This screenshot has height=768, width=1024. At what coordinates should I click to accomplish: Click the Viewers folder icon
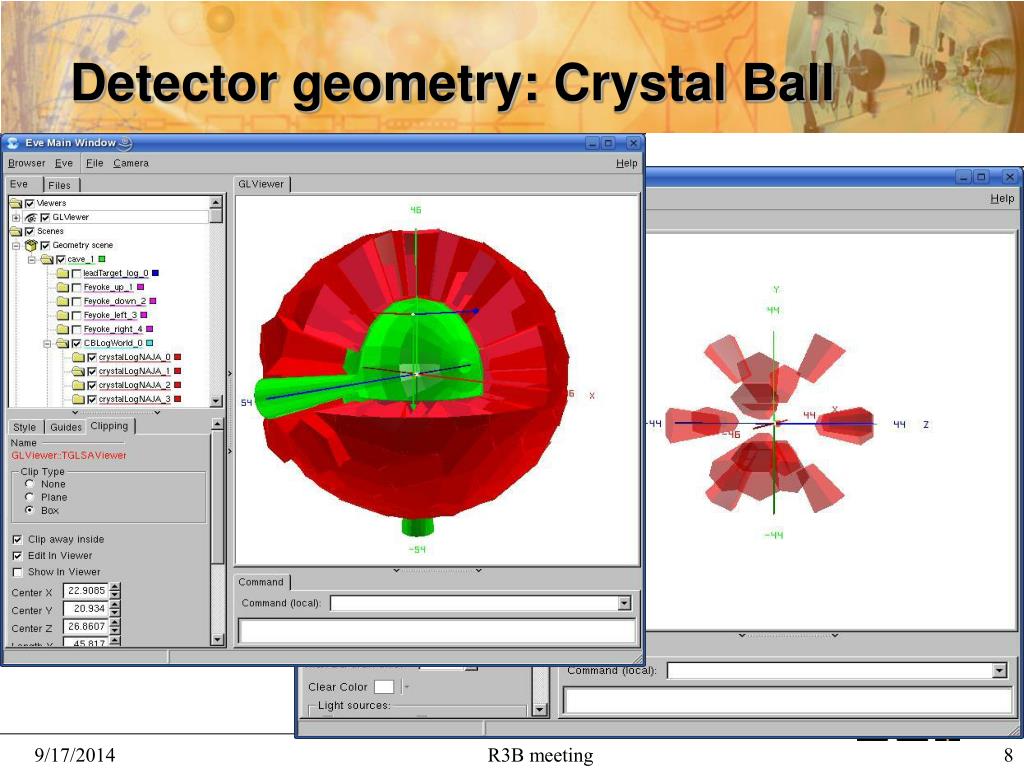pos(15,203)
